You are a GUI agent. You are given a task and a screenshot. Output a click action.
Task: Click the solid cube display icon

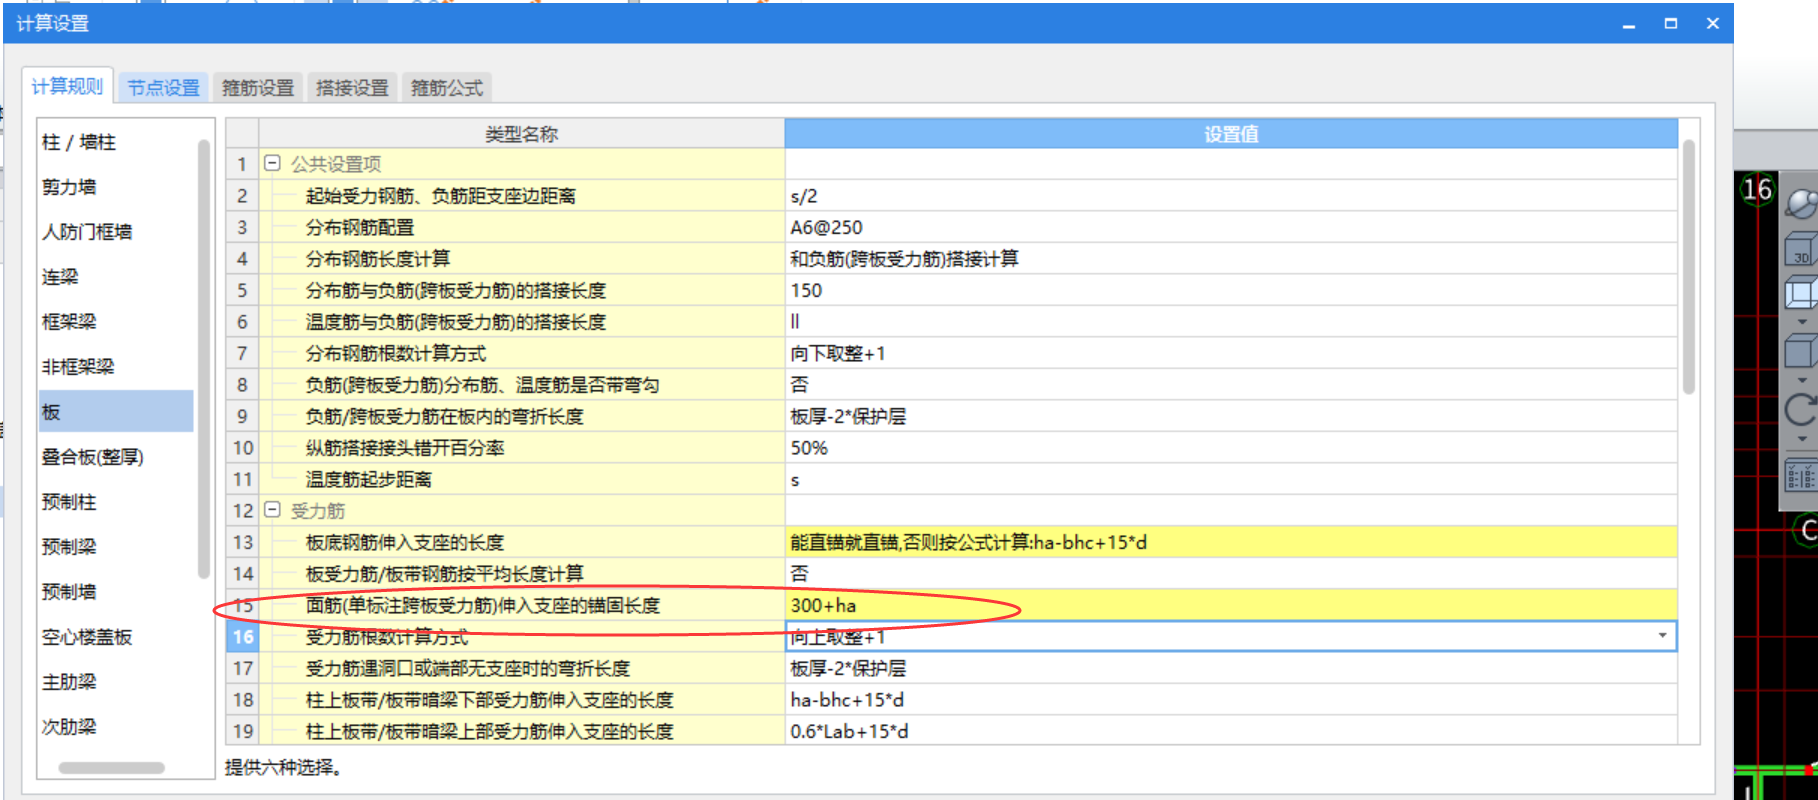pos(1801,351)
